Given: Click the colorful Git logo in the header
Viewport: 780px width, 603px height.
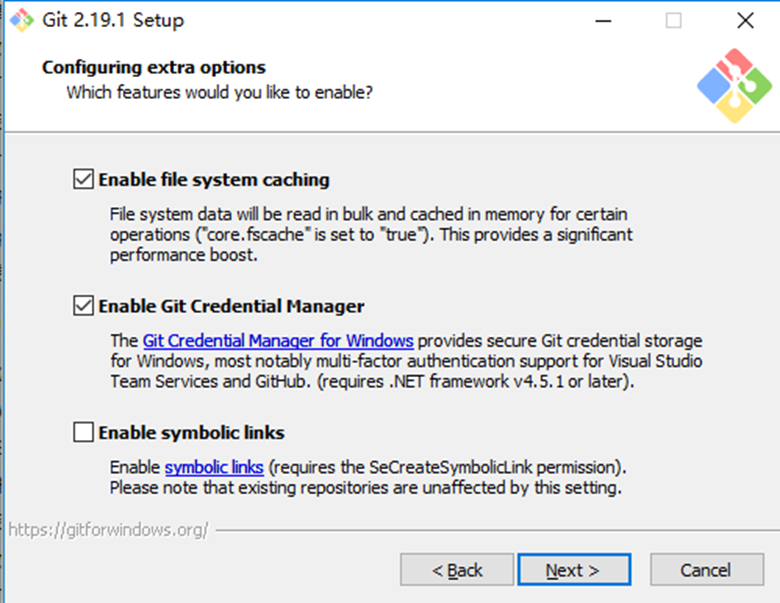Looking at the screenshot, I should [735, 86].
